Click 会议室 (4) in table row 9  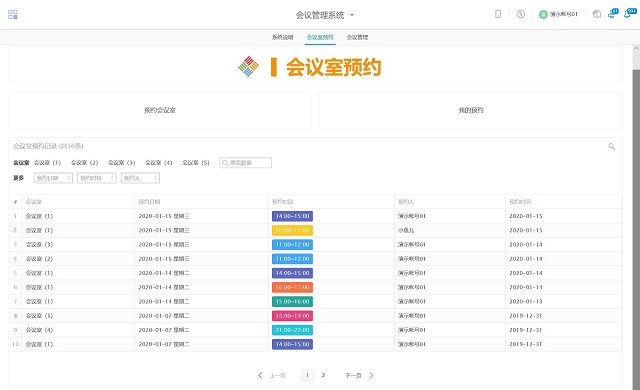pyautogui.click(x=39, y=330)
